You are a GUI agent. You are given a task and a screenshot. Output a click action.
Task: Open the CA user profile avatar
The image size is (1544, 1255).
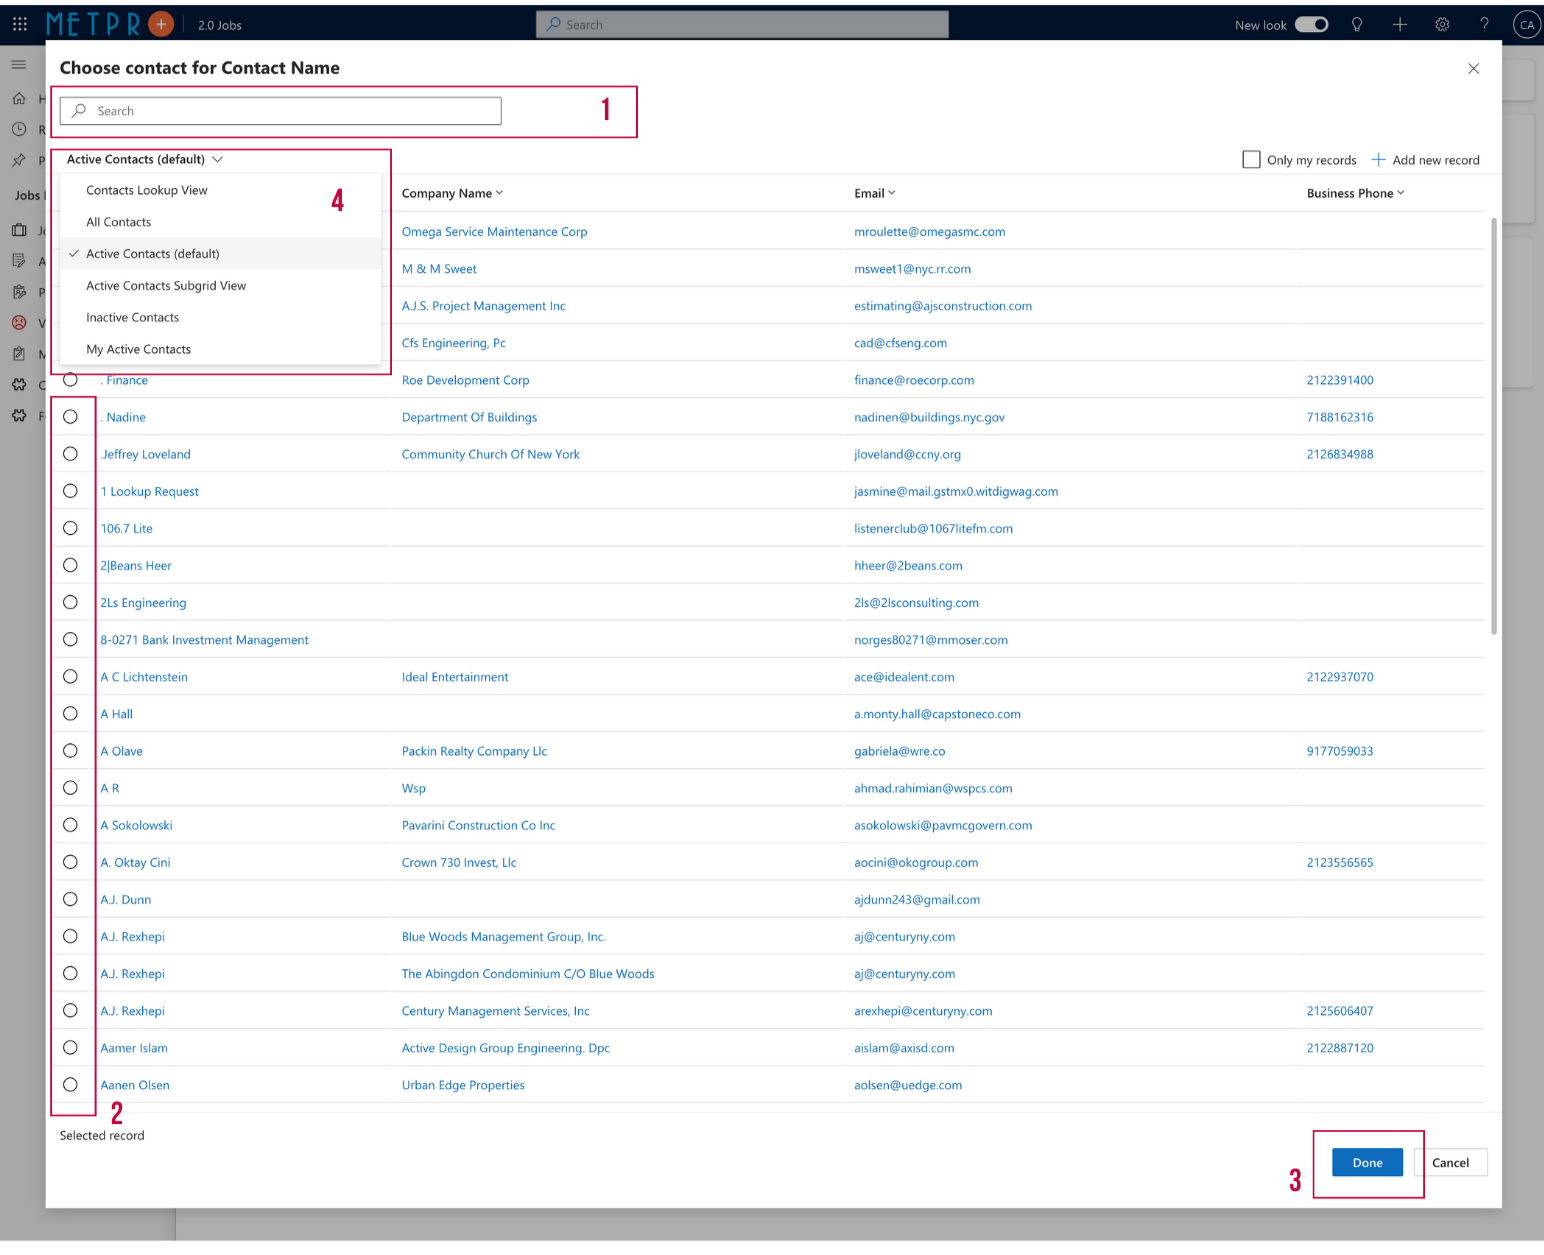1526,25
